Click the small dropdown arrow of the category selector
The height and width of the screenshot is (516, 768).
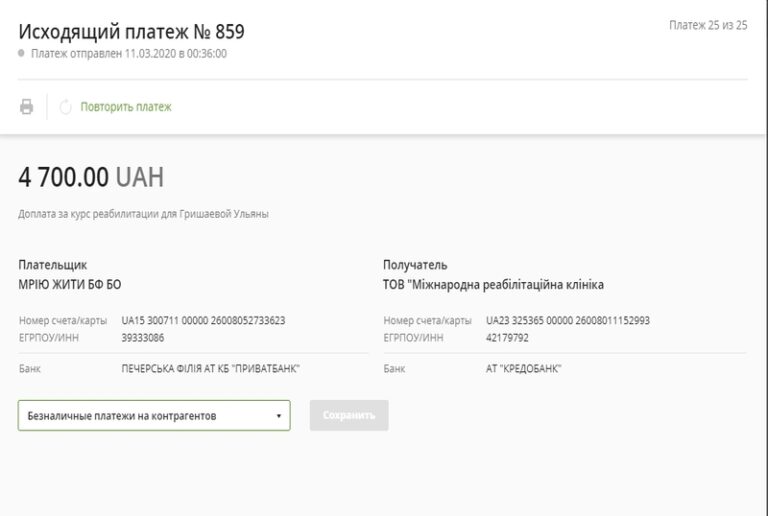click(x=278, y=416)
